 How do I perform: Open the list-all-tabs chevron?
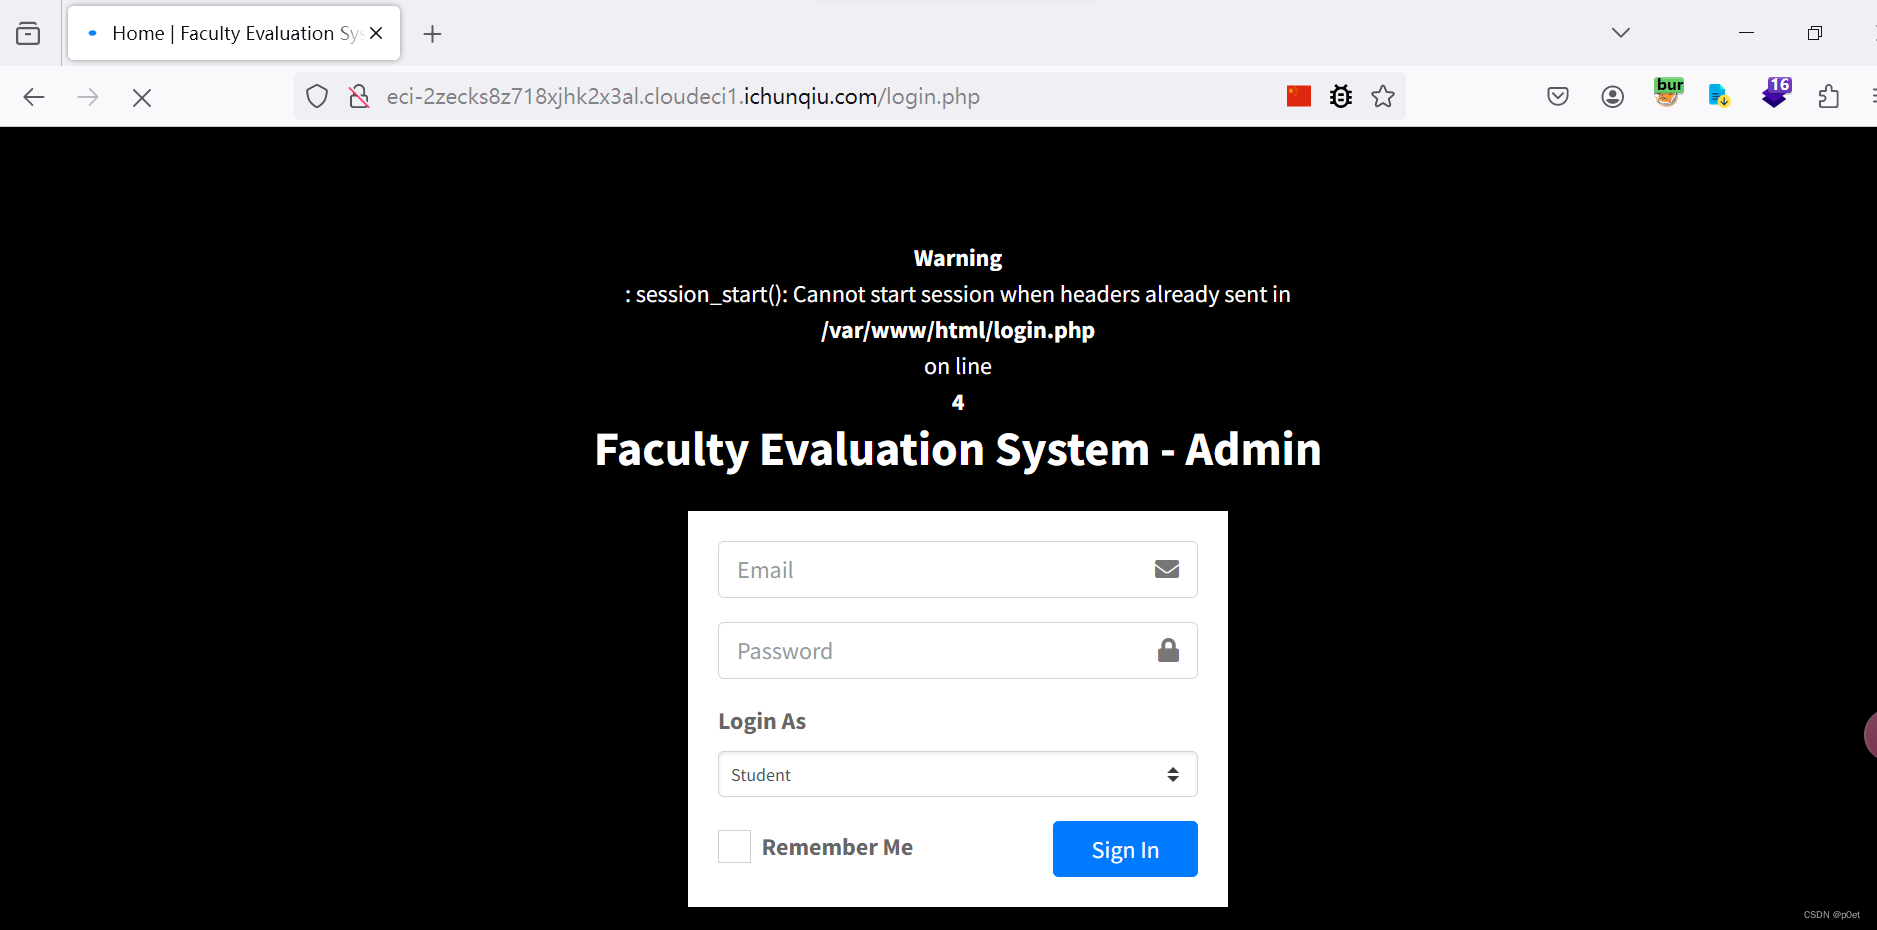tap(1620, 32)
